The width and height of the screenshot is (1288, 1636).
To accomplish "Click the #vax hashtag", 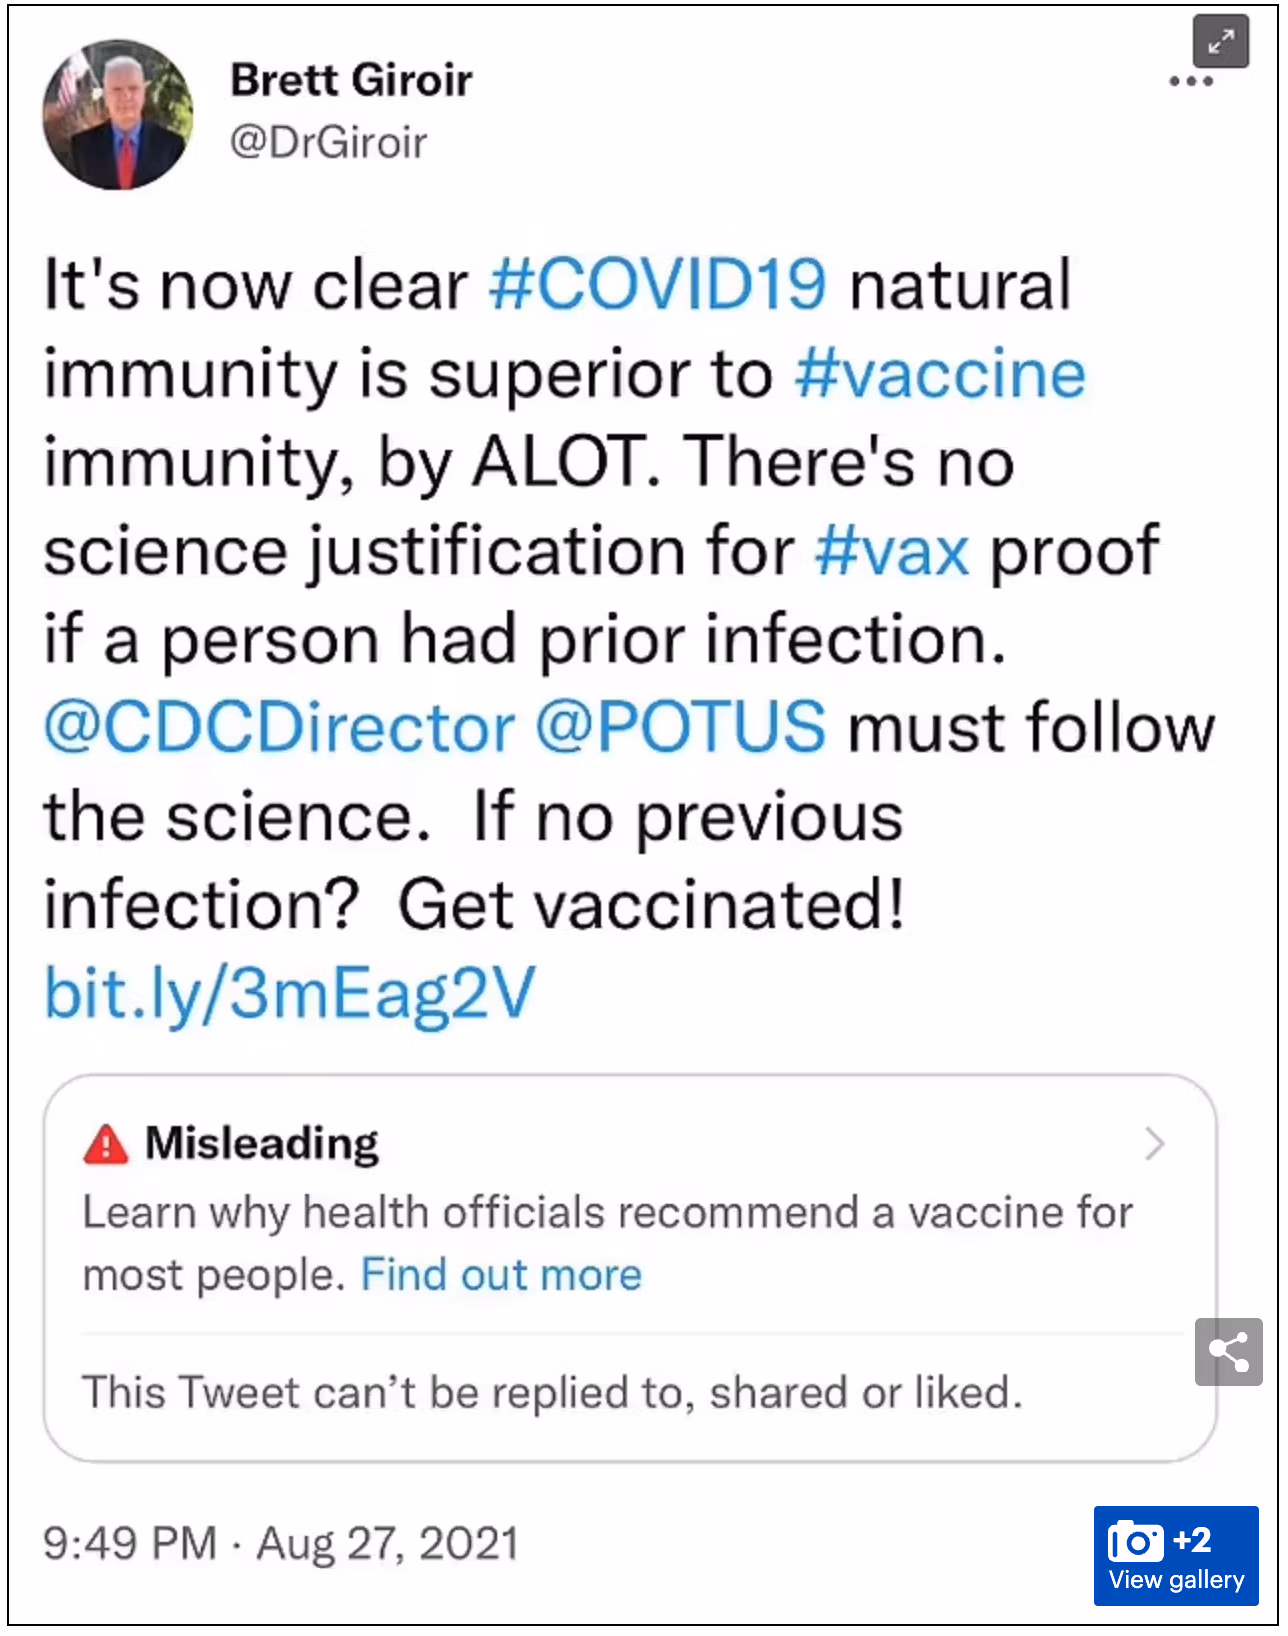I will (x=892, y=551).
